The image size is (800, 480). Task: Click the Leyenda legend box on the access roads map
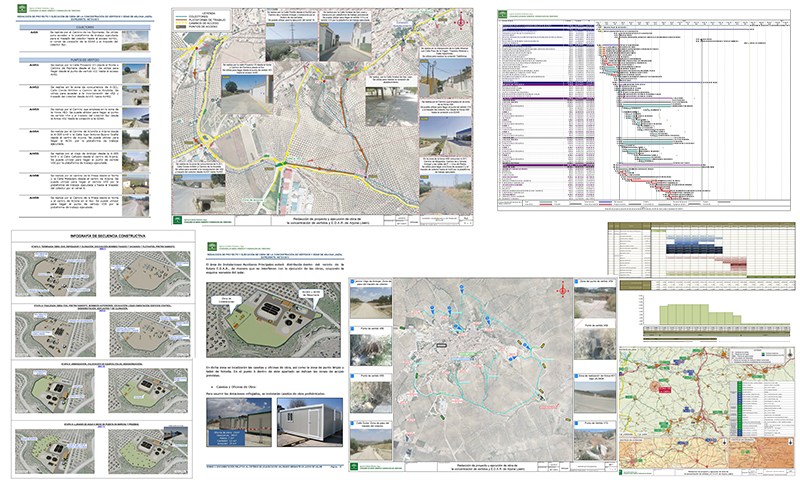coord(204,20)
